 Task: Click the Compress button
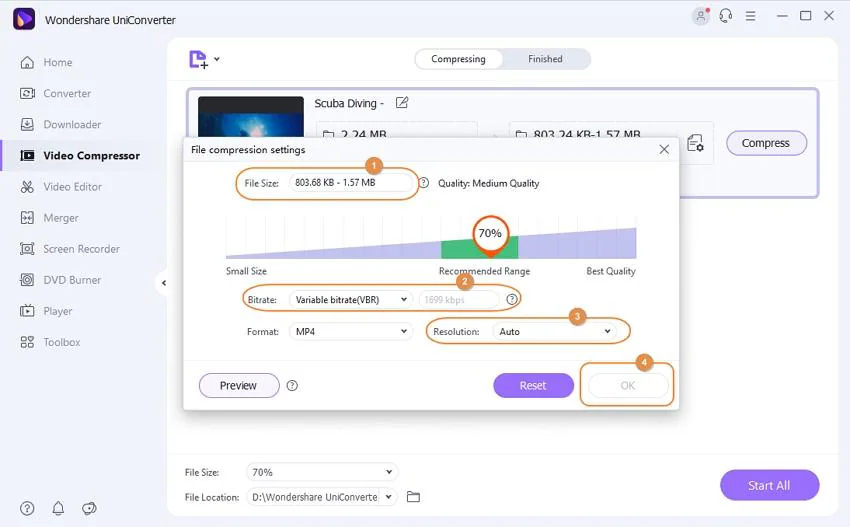click(x=766, y=143)
